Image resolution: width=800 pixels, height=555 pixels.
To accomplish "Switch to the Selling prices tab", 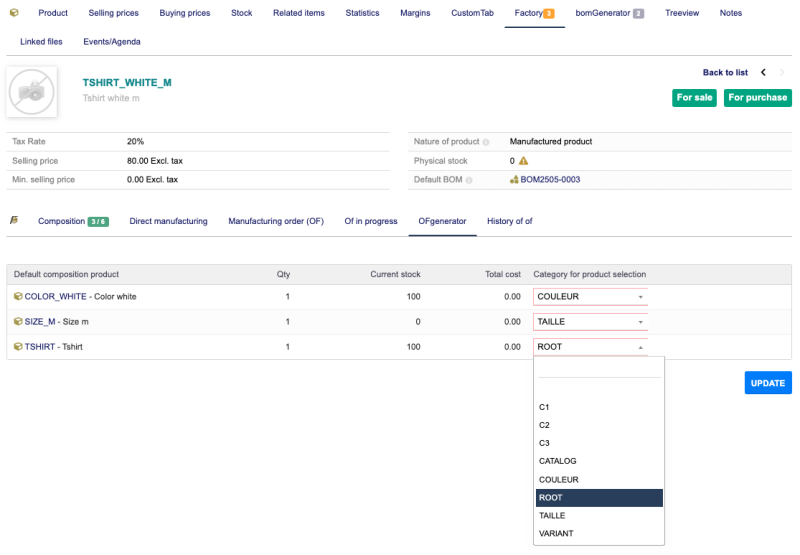I will [114, 13].
